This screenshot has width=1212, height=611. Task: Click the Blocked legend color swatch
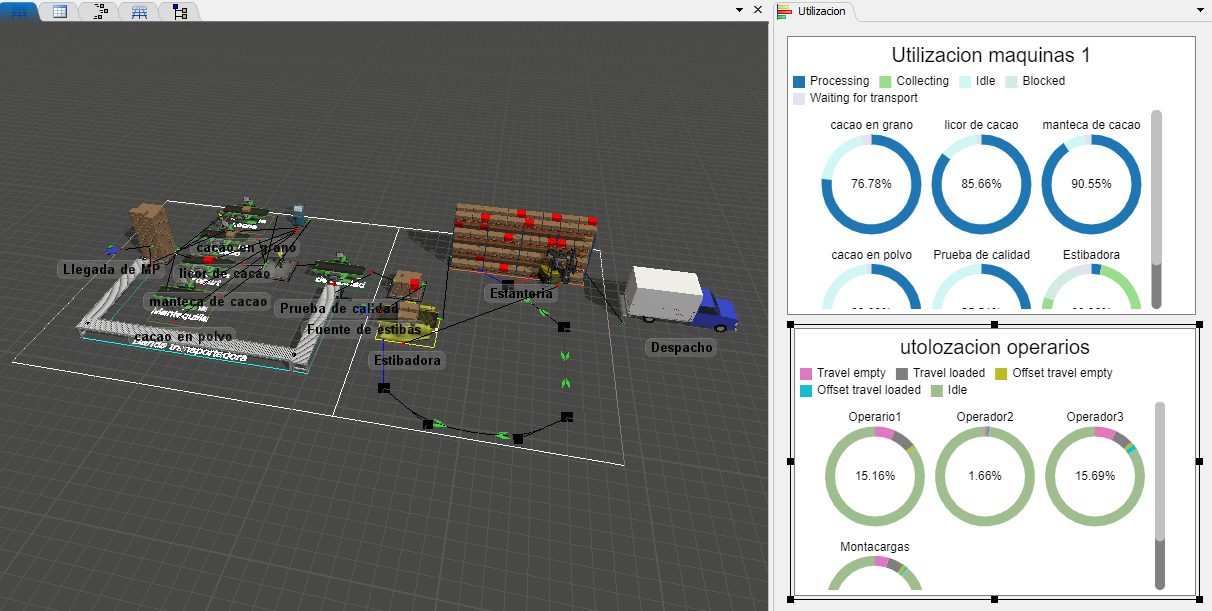pos(1011,81)
